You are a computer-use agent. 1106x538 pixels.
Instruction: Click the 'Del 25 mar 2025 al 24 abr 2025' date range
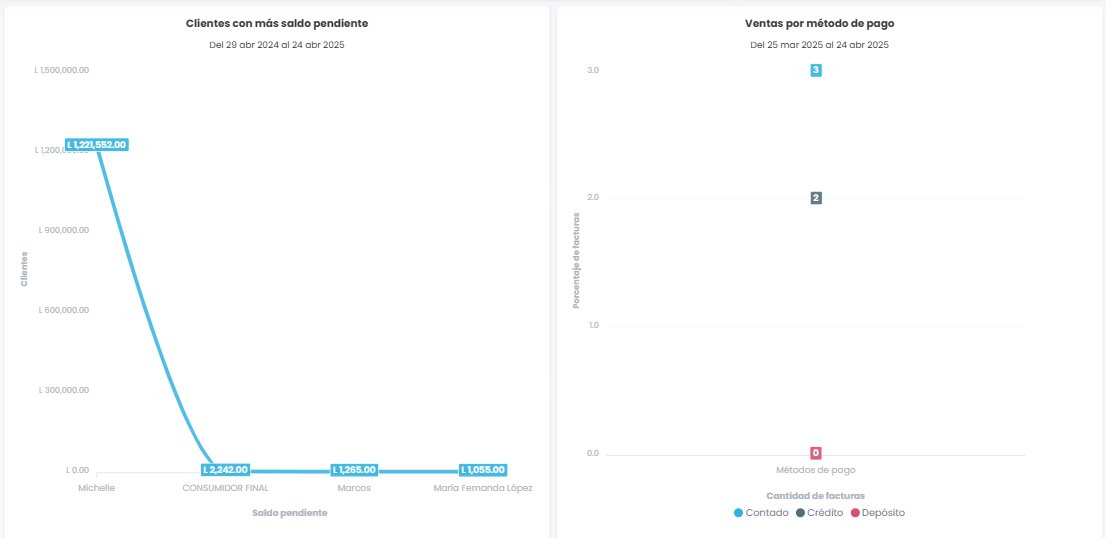coord(819,45)
